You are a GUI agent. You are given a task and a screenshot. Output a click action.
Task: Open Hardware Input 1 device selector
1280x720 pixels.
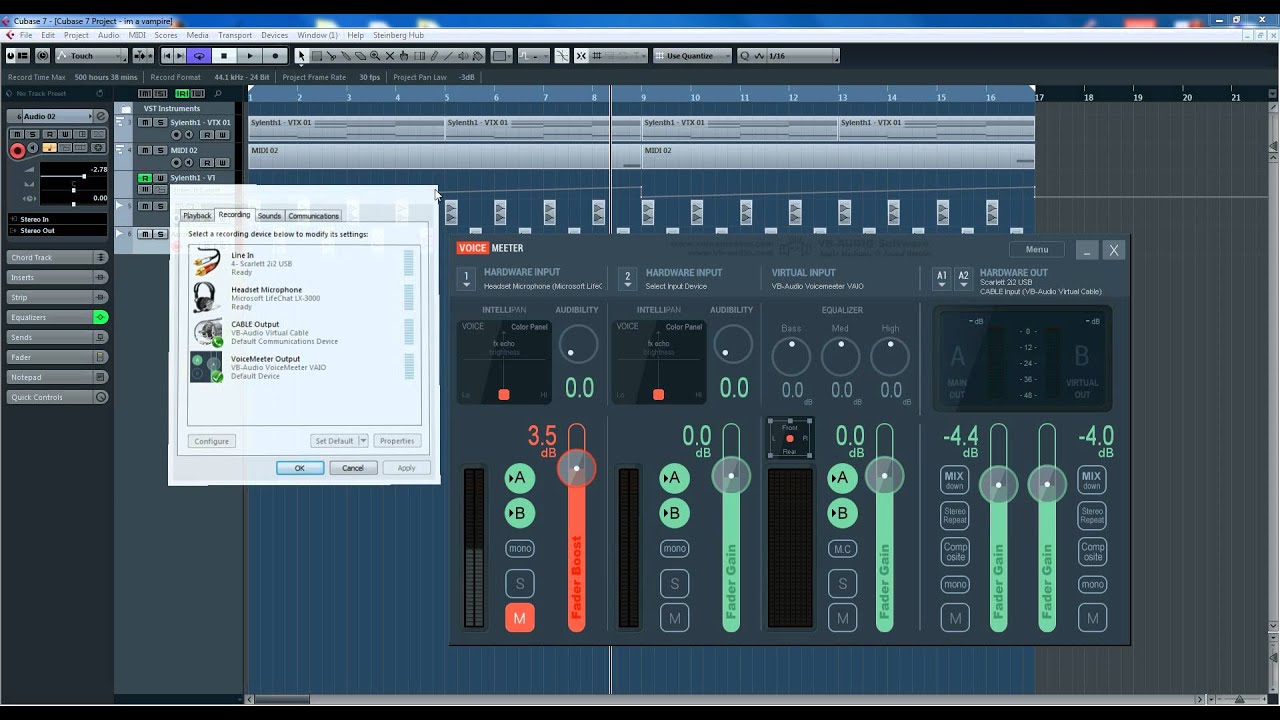point(465,279)
